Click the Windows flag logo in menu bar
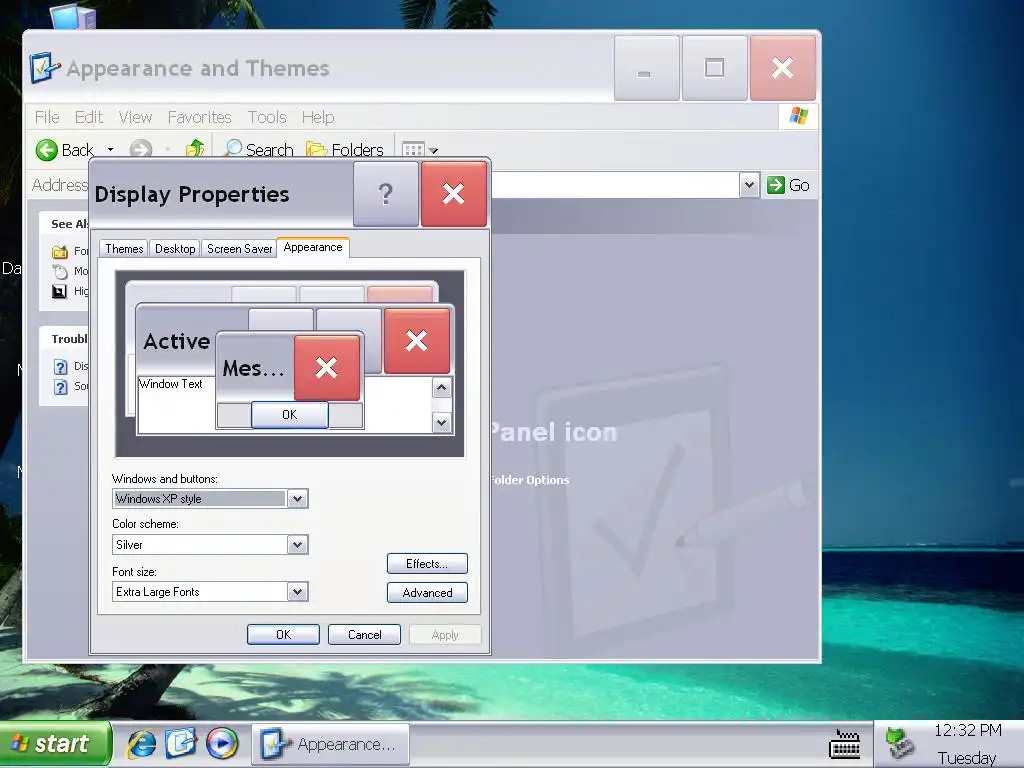The height and width of the screenshot is (768, 1024). [798, 116]
